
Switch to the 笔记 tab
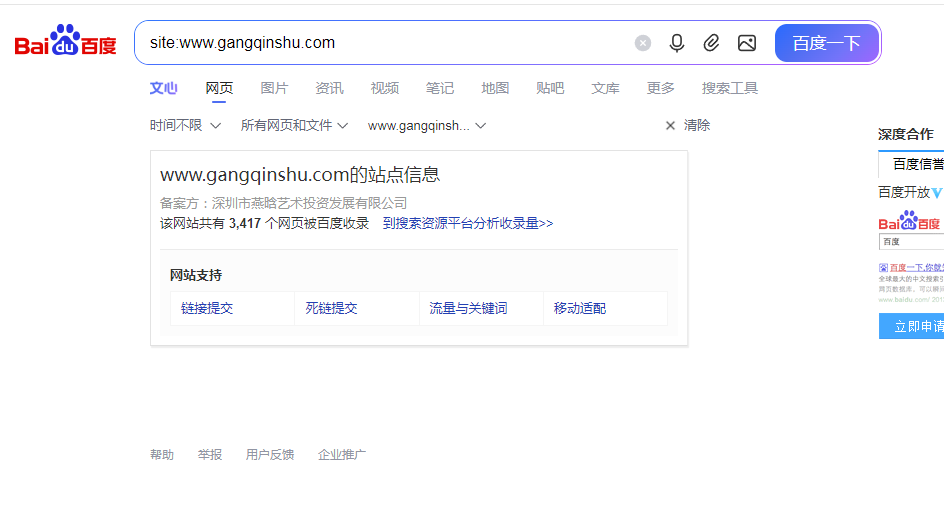tap(440, 88)
